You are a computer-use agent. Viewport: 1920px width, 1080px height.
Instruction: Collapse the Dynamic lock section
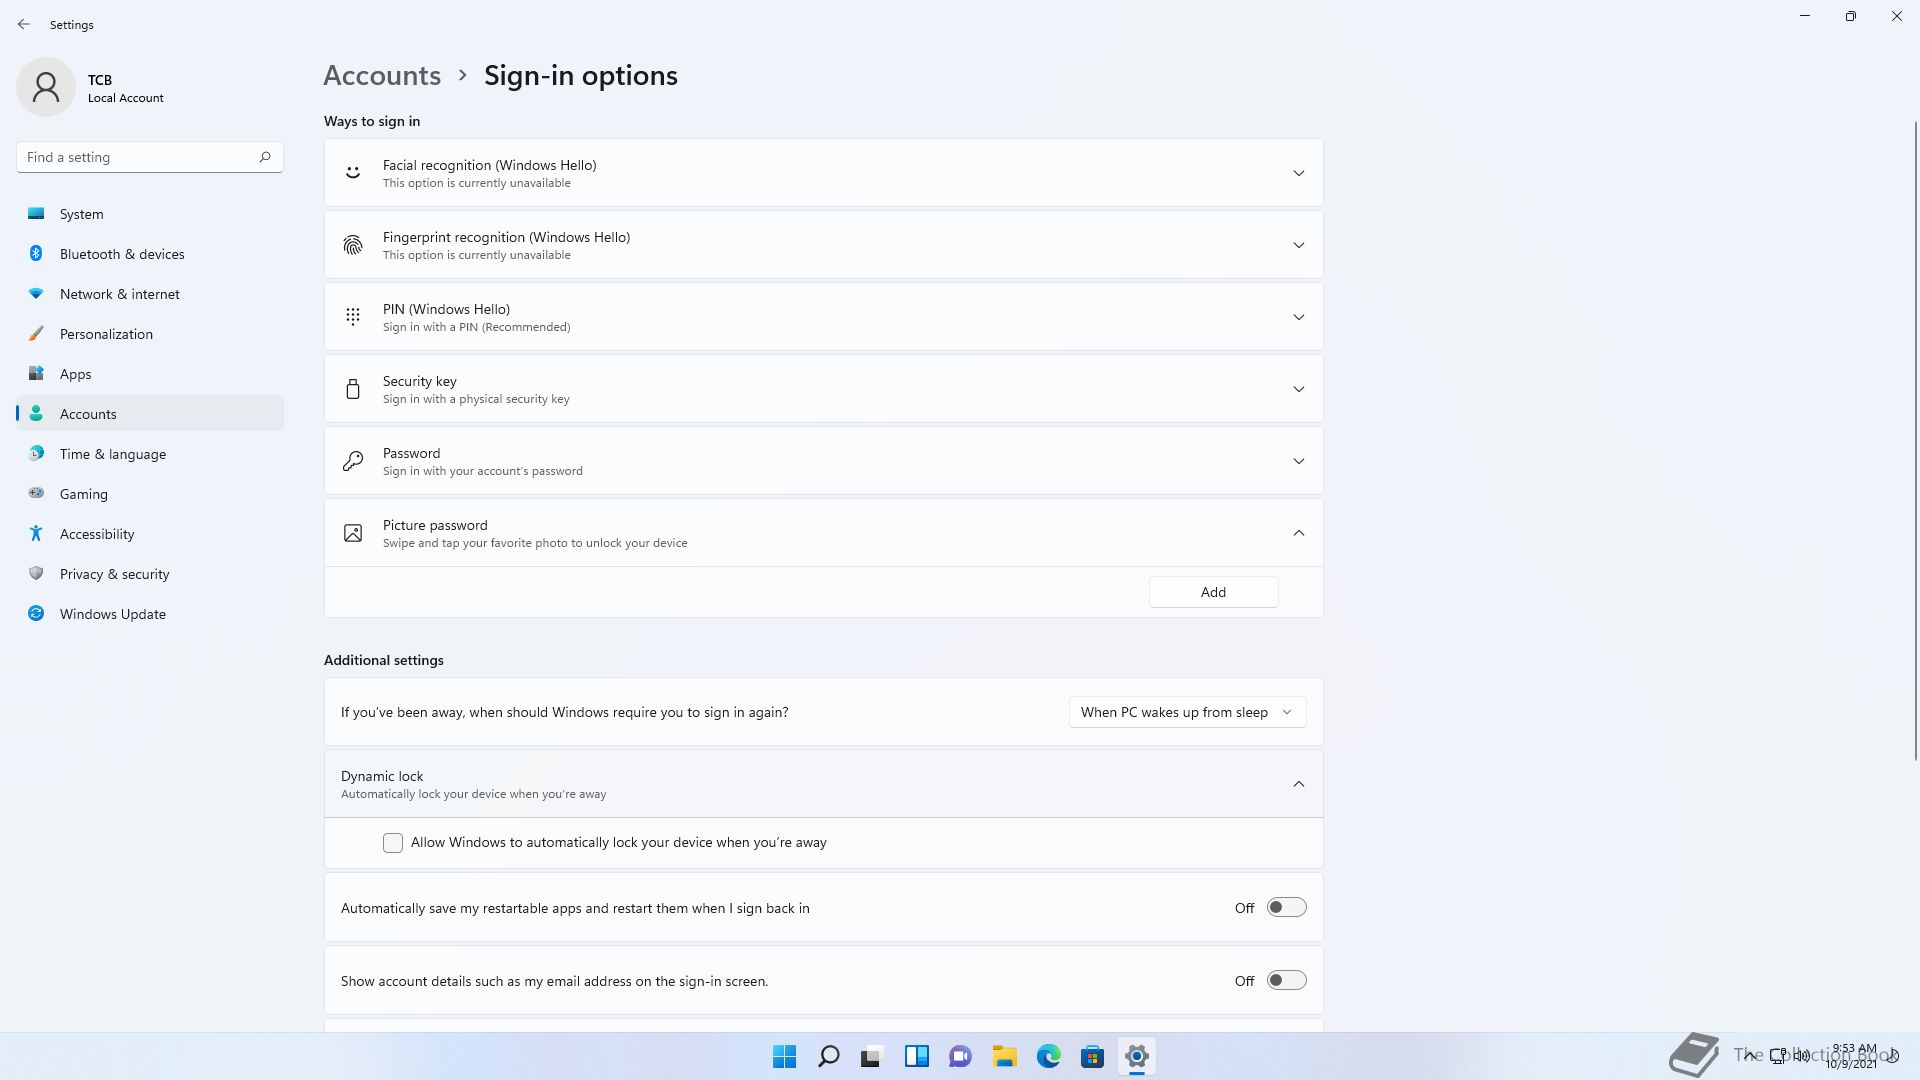1298,784
